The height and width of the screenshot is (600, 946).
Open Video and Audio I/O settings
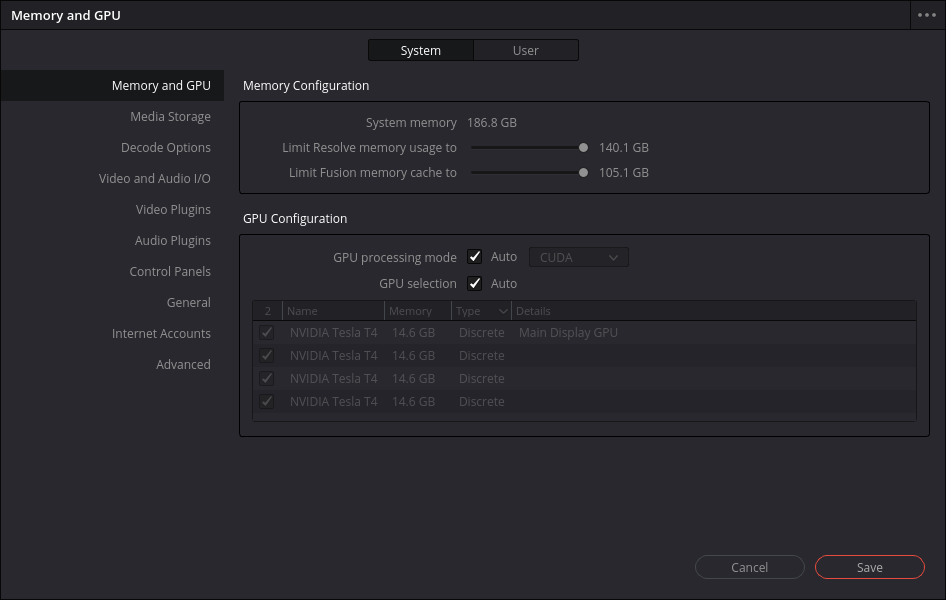click(x=154, y=178)
